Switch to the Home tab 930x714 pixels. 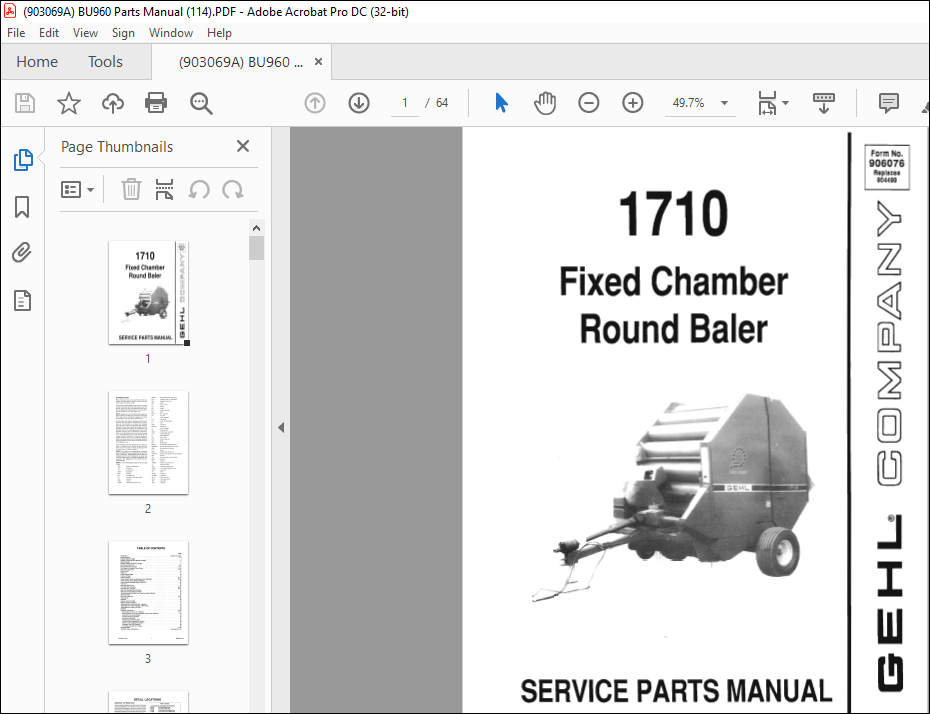coord(37,62)
